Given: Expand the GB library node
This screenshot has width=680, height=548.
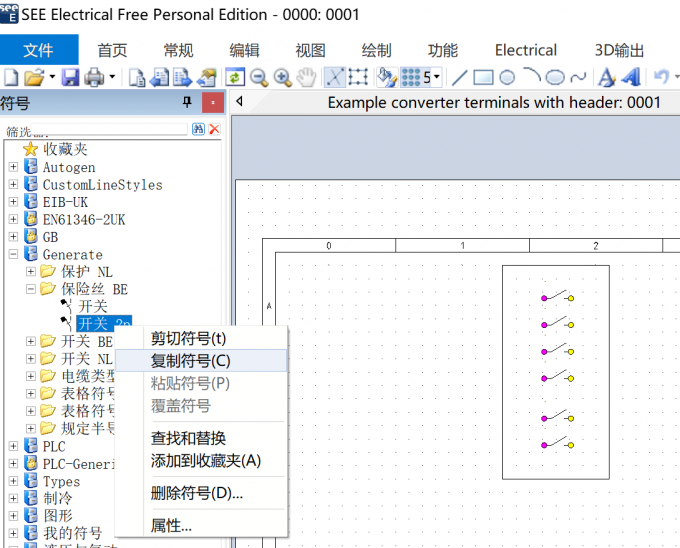Looking at the screenshot, I should click(x=13, y=237).
